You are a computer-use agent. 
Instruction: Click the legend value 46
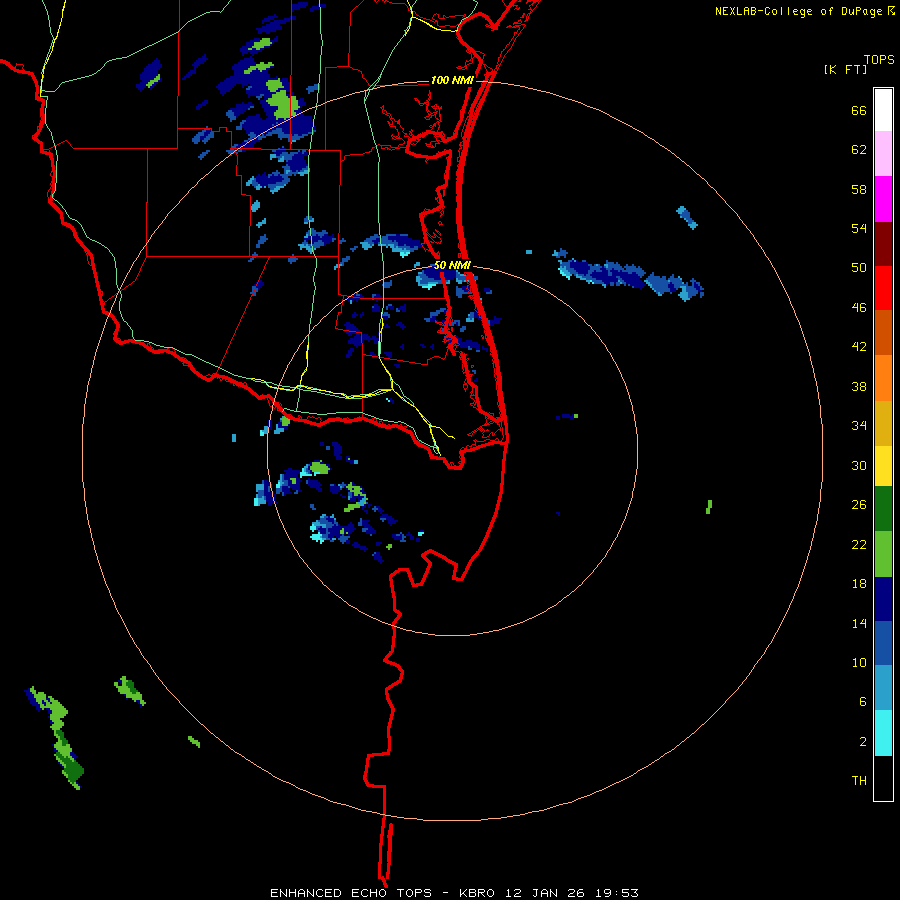coord(859,308)
